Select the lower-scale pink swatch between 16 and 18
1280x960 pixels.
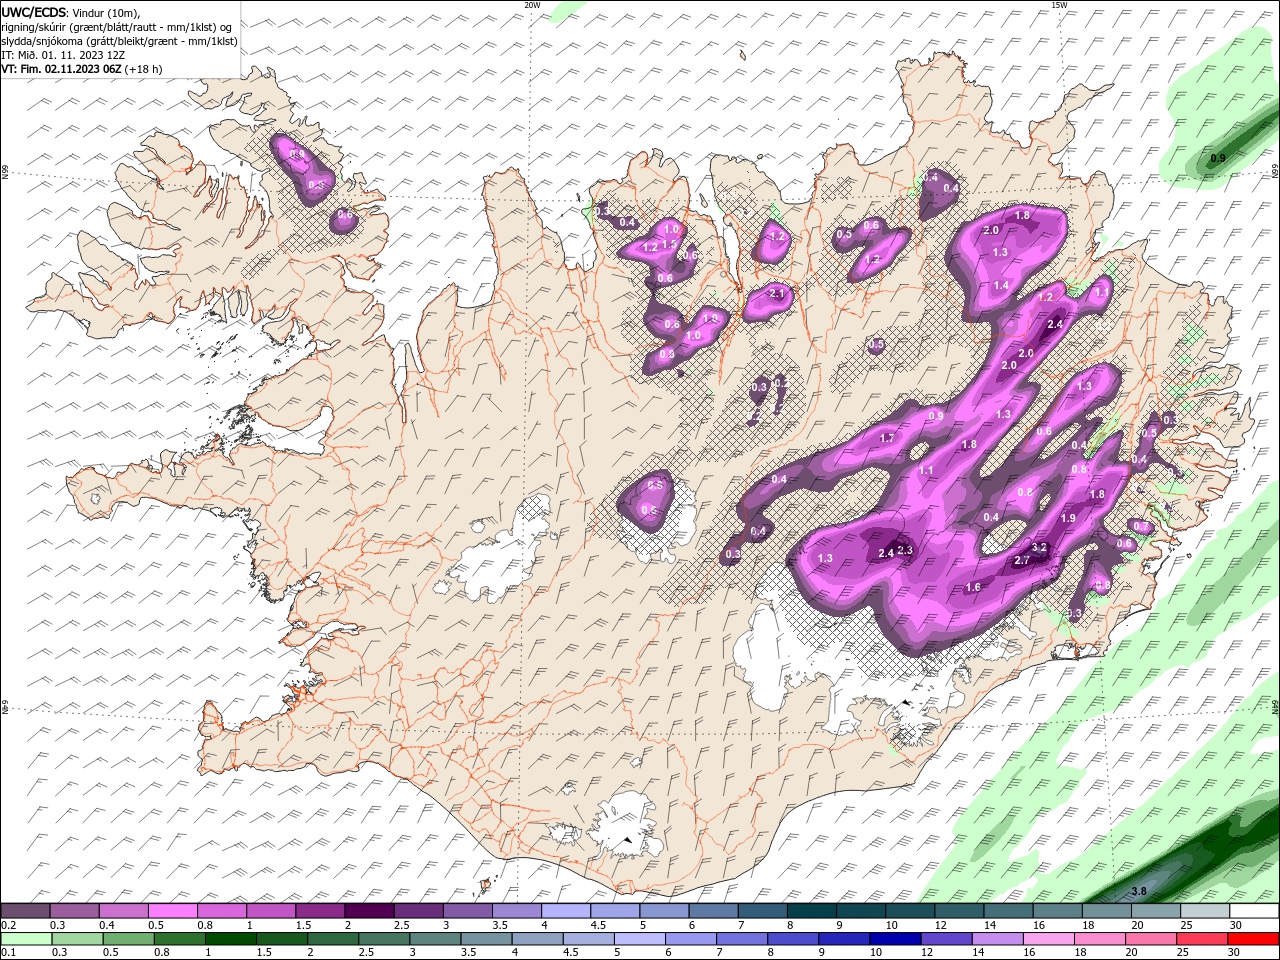point(1049,939)
